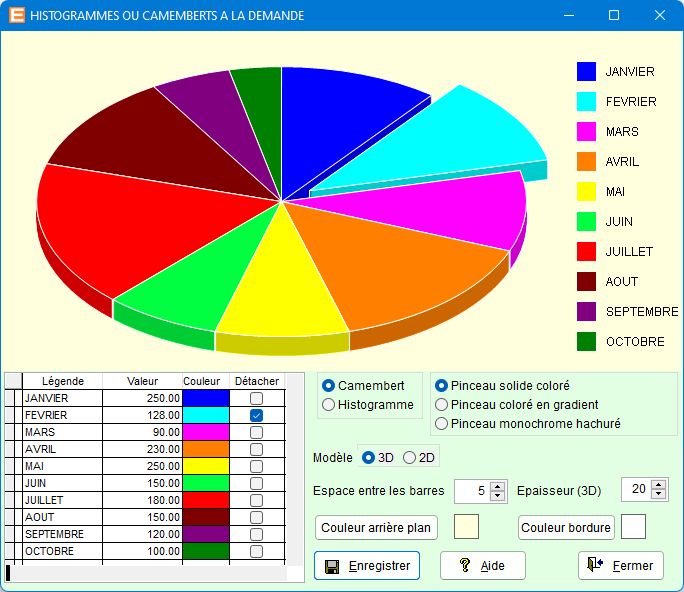Image resolution: width=684 pixels, height=592 pixels.
Task: Click the cyan FEVRIER legend square
Action: click(587, 102)
